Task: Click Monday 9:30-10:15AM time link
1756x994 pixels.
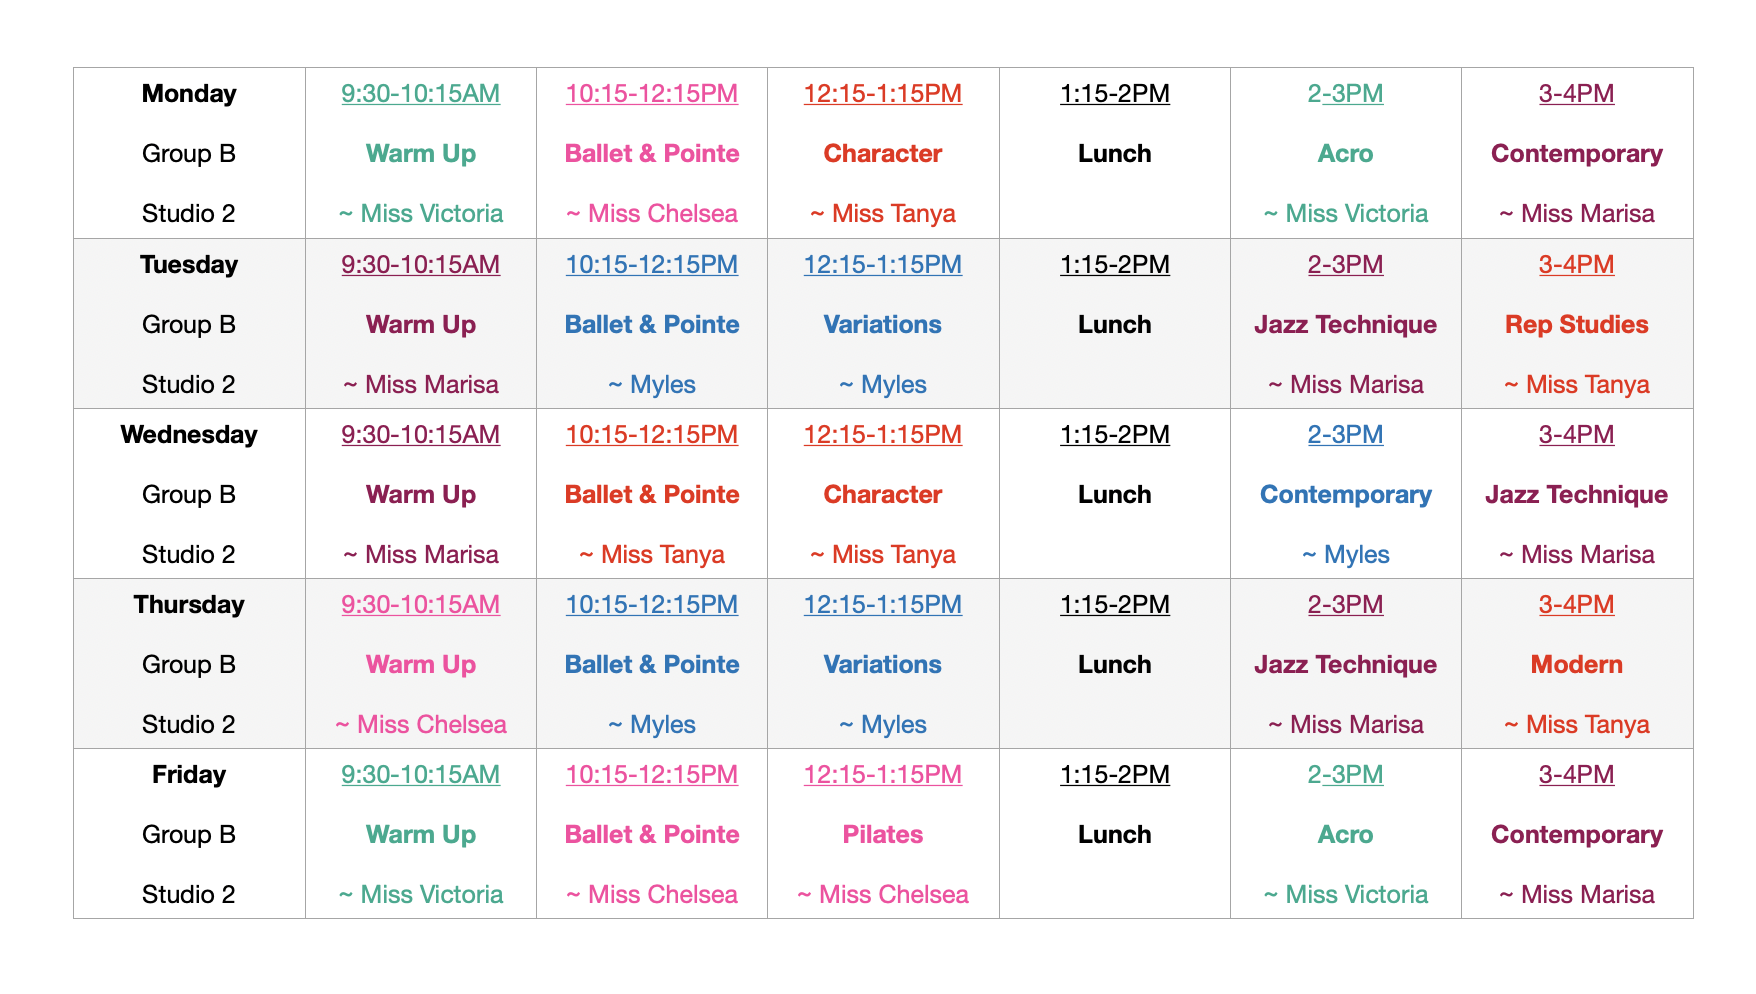Action: tap(420, 94)
